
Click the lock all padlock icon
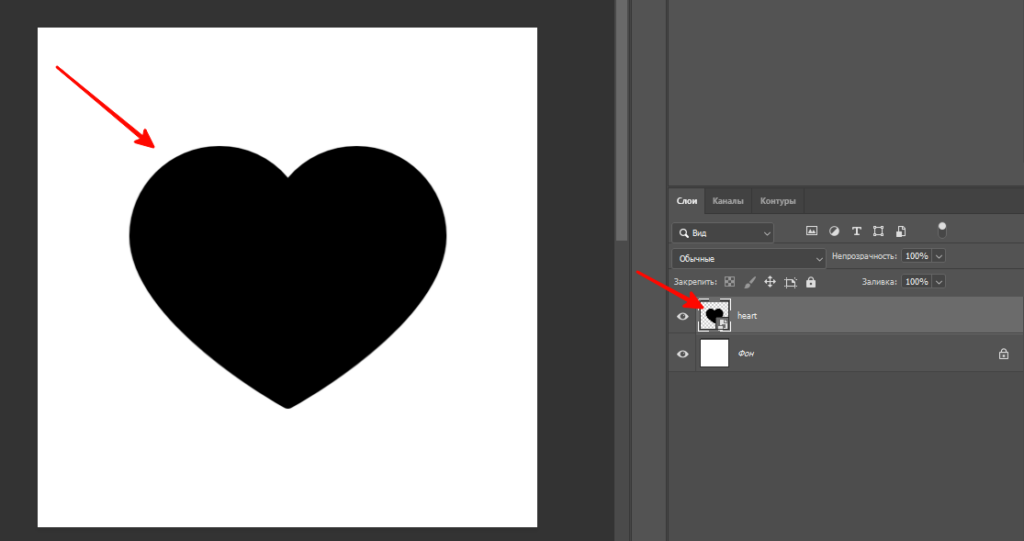tap(810, 283)
